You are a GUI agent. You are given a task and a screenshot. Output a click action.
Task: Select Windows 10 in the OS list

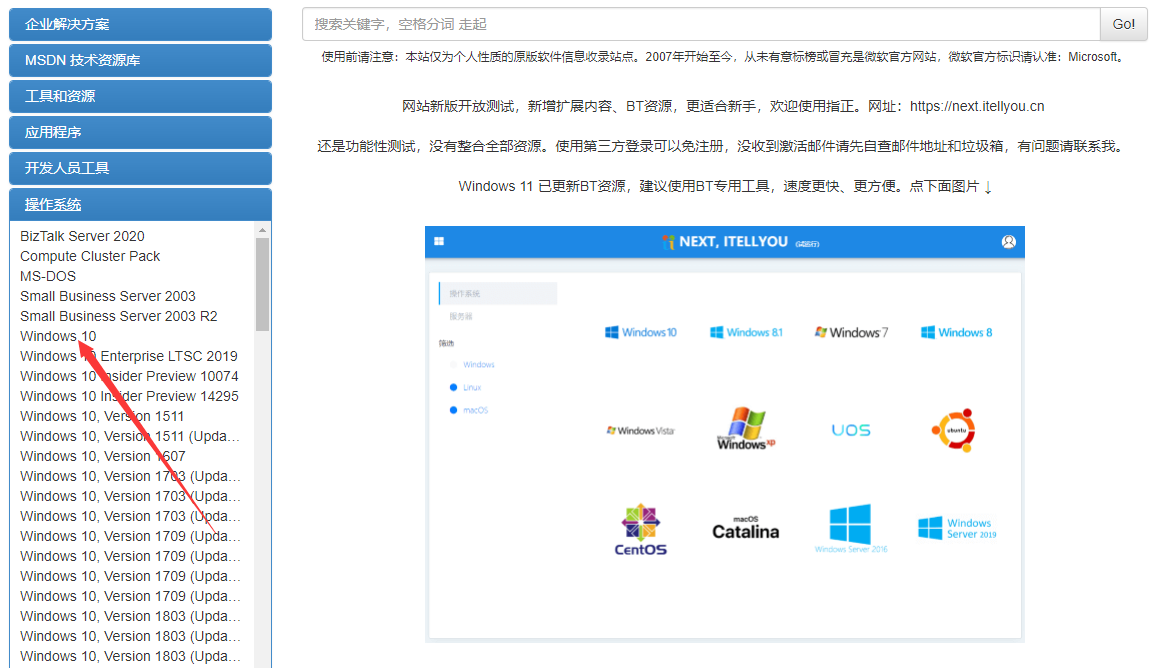[x=58, y=336]
